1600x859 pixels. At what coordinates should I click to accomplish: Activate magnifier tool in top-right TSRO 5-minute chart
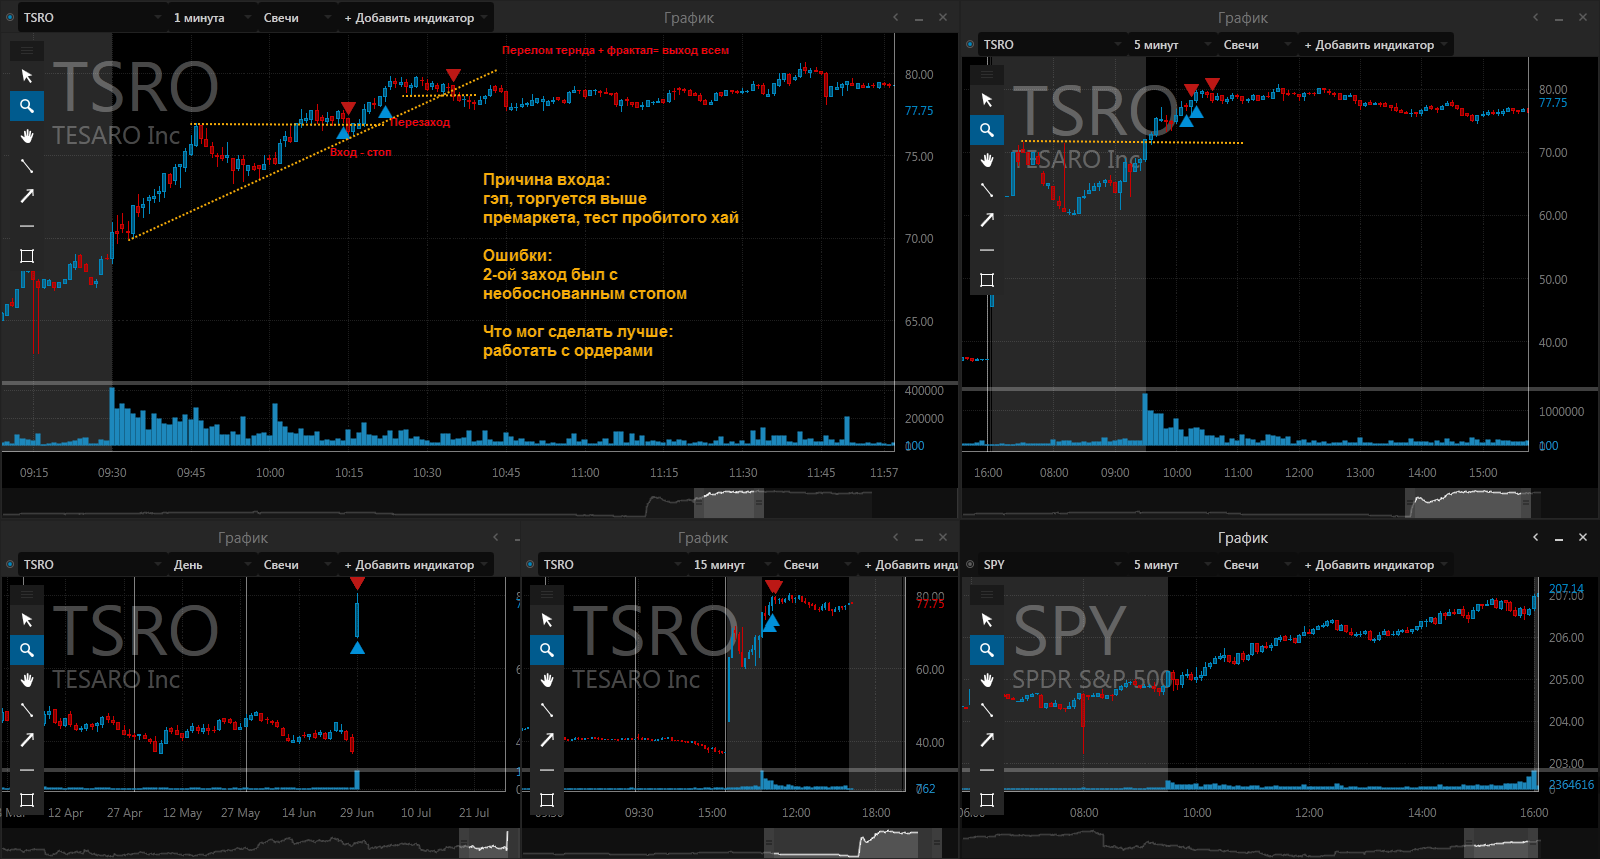tap(987, 130)
